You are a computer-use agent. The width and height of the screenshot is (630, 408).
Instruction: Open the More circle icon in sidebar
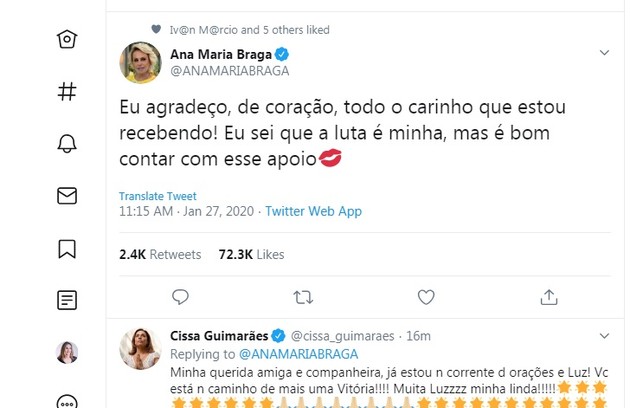[x=67, y=401]
